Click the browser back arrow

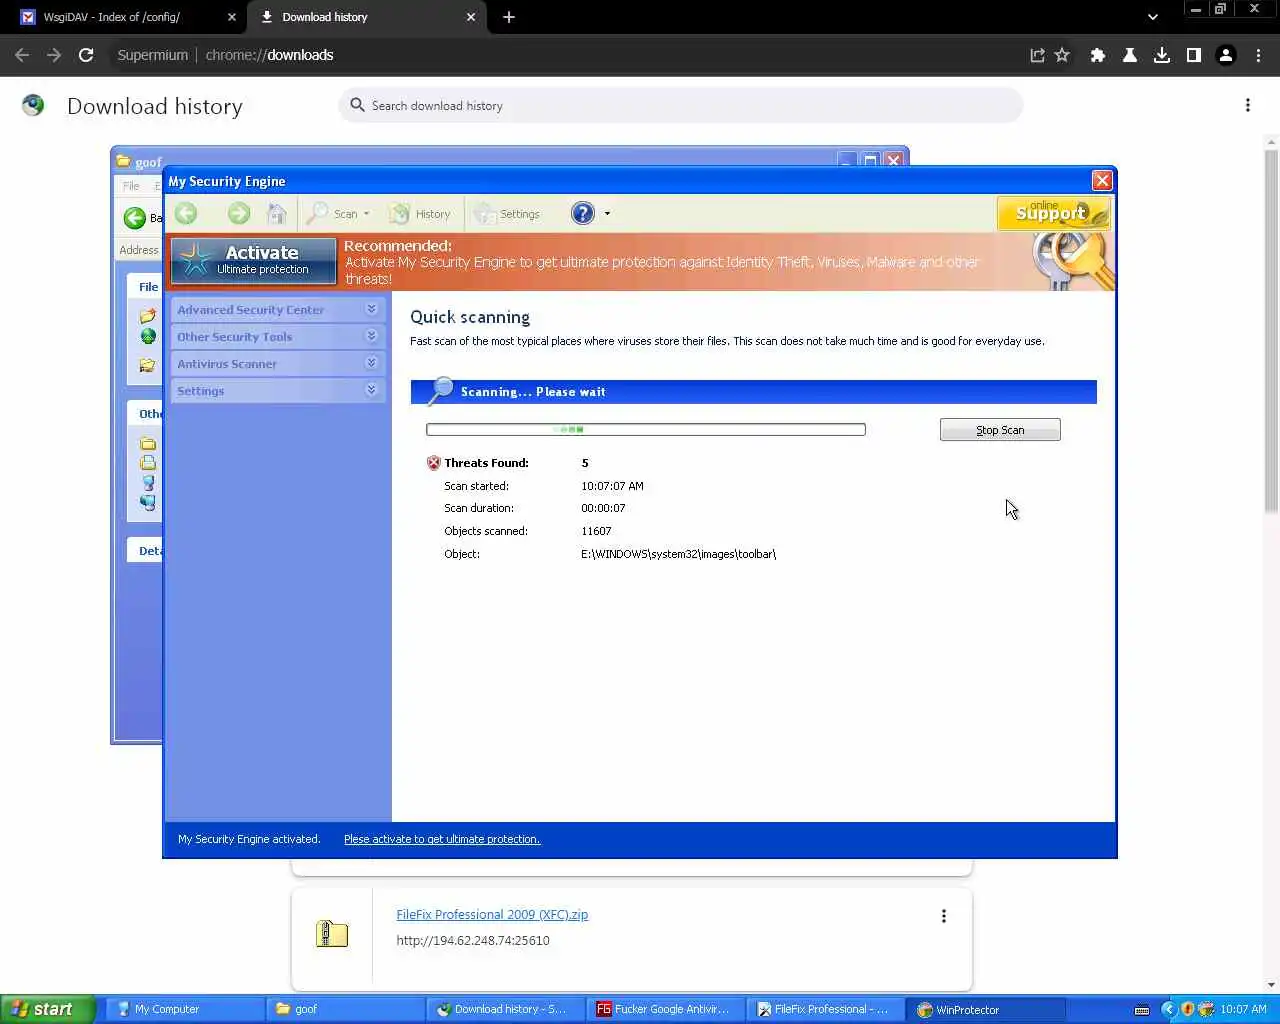point(22,55)
